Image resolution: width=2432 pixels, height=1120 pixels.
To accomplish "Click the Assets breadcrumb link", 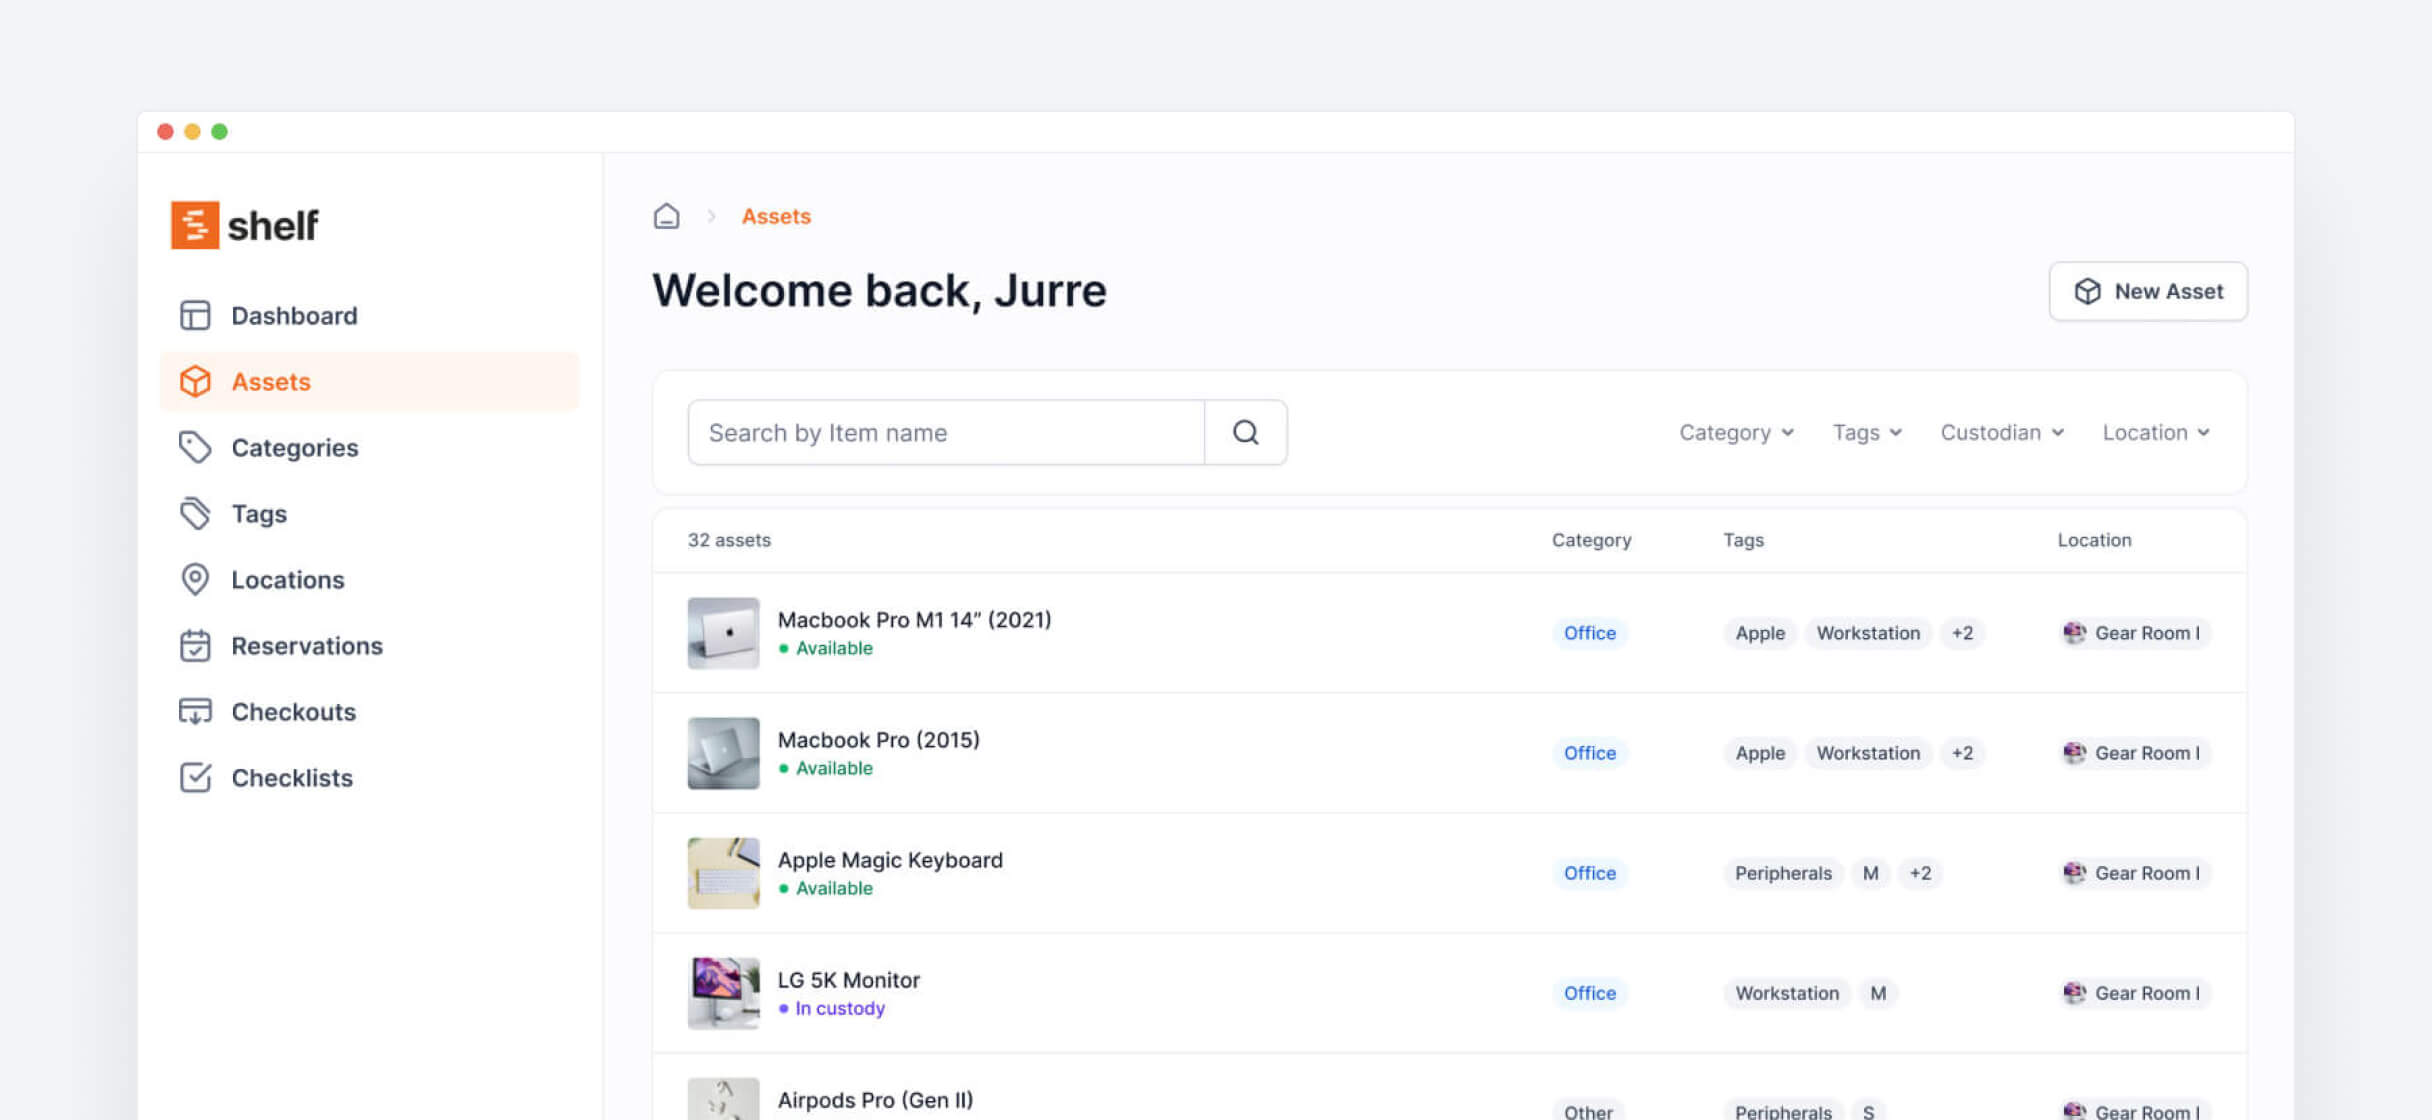I will coord(775,216).
